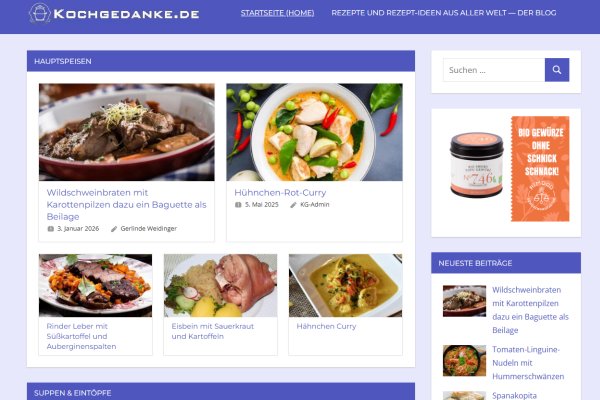
Task: Open the Wildschweinbraten dish photo
Action: (127, 132)
